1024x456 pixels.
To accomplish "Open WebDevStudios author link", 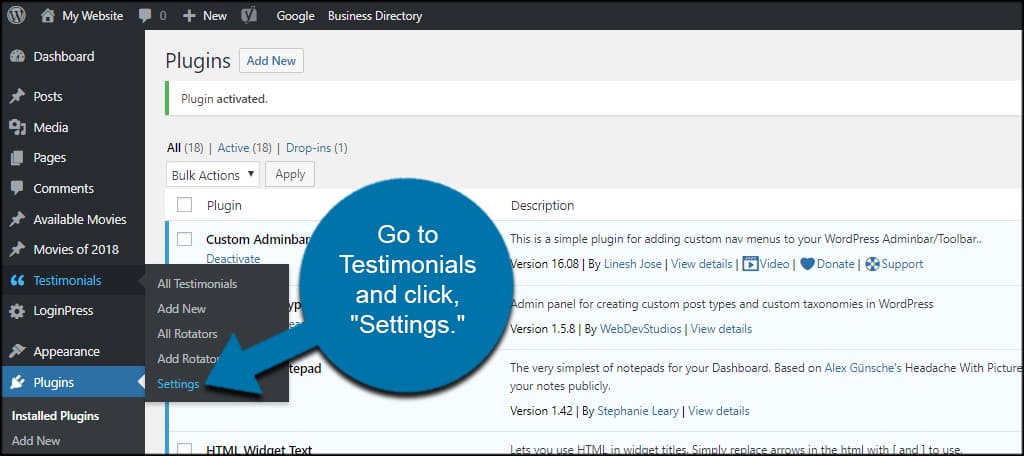I will click(641, 329).
